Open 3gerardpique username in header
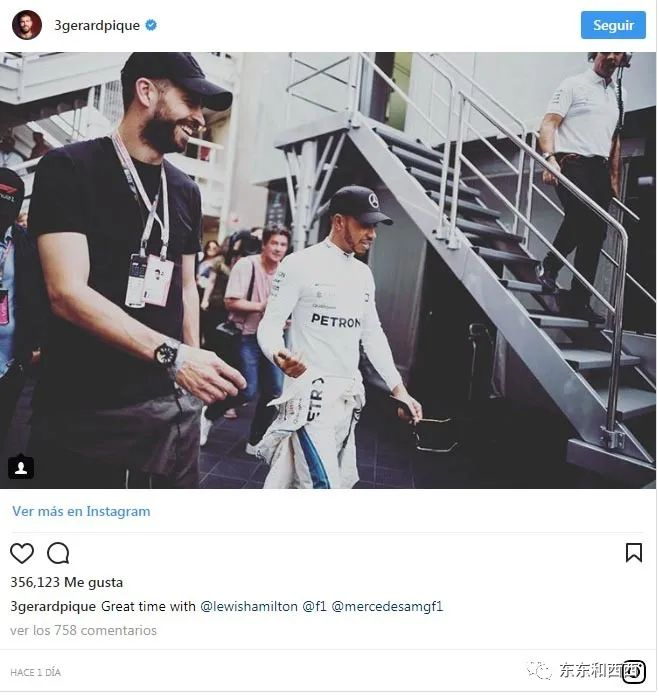Viewport: 659px width, 698px height. pos(97,25)
